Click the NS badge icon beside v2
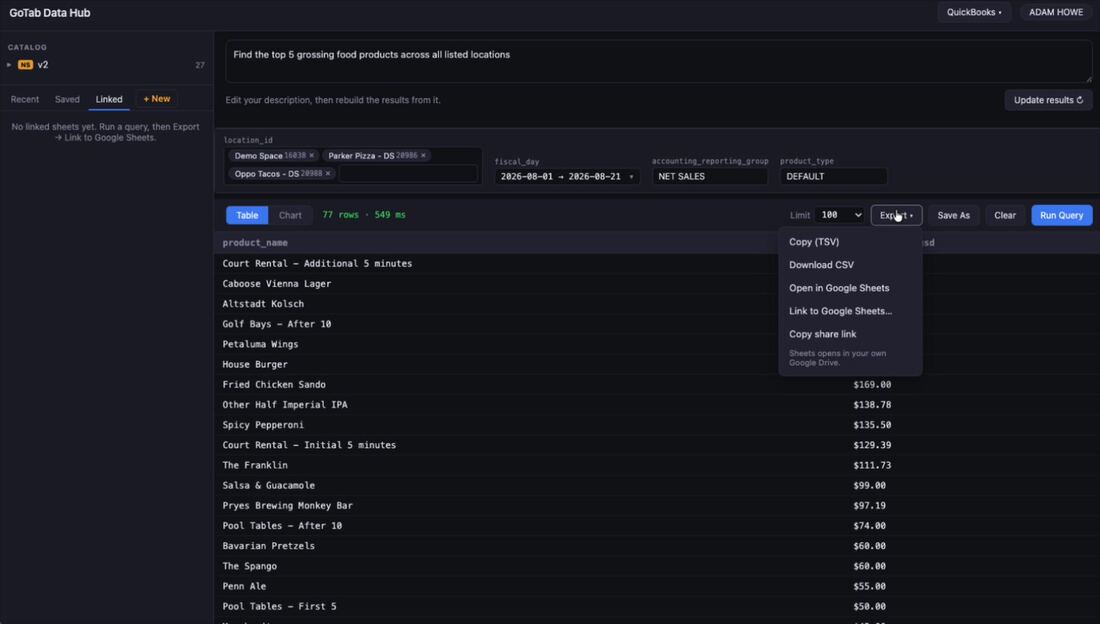The image size is (1100, 624). point(25,65)
